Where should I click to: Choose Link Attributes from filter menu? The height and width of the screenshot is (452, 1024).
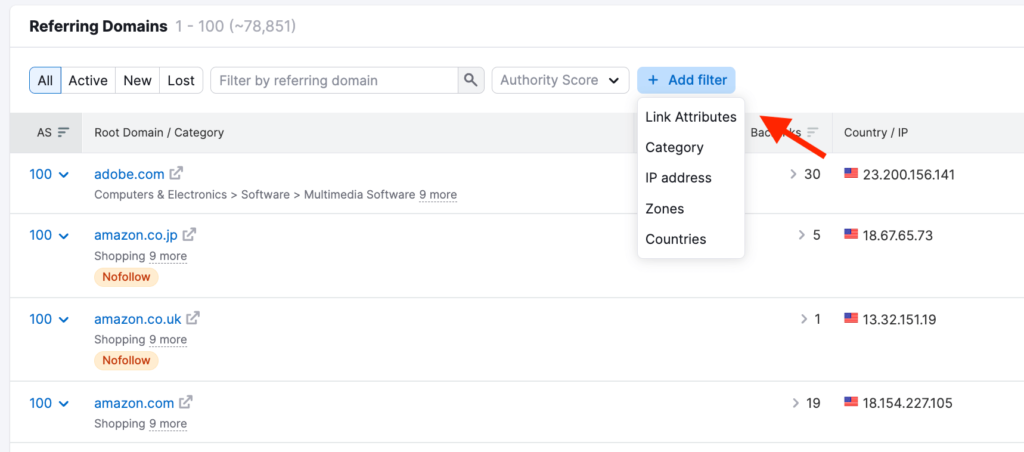click(691, 117)
